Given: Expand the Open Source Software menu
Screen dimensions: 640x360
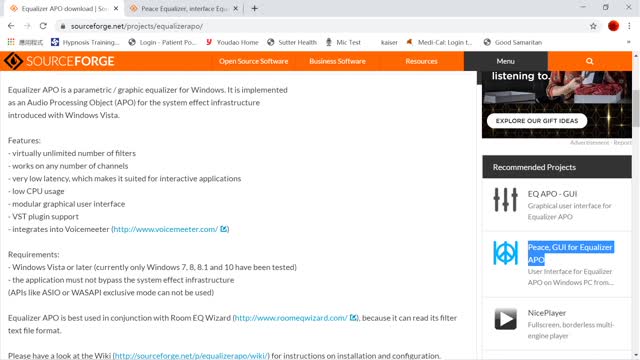Looking at the screenshot, I should 253,61.
